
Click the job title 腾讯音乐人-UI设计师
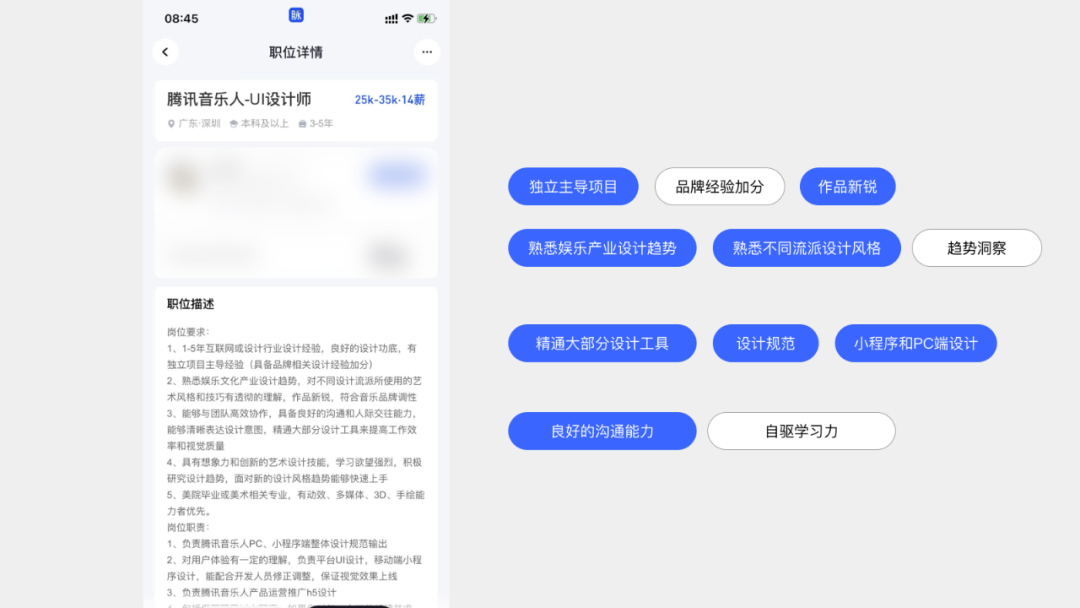pyautogui.click(x=239, y=99)
